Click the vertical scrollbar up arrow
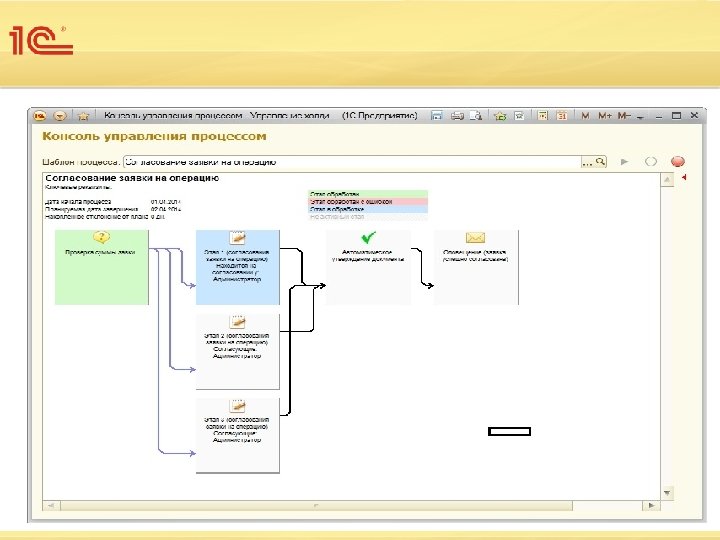The height and width of the screenshot is (540, 720). point(667,180)
